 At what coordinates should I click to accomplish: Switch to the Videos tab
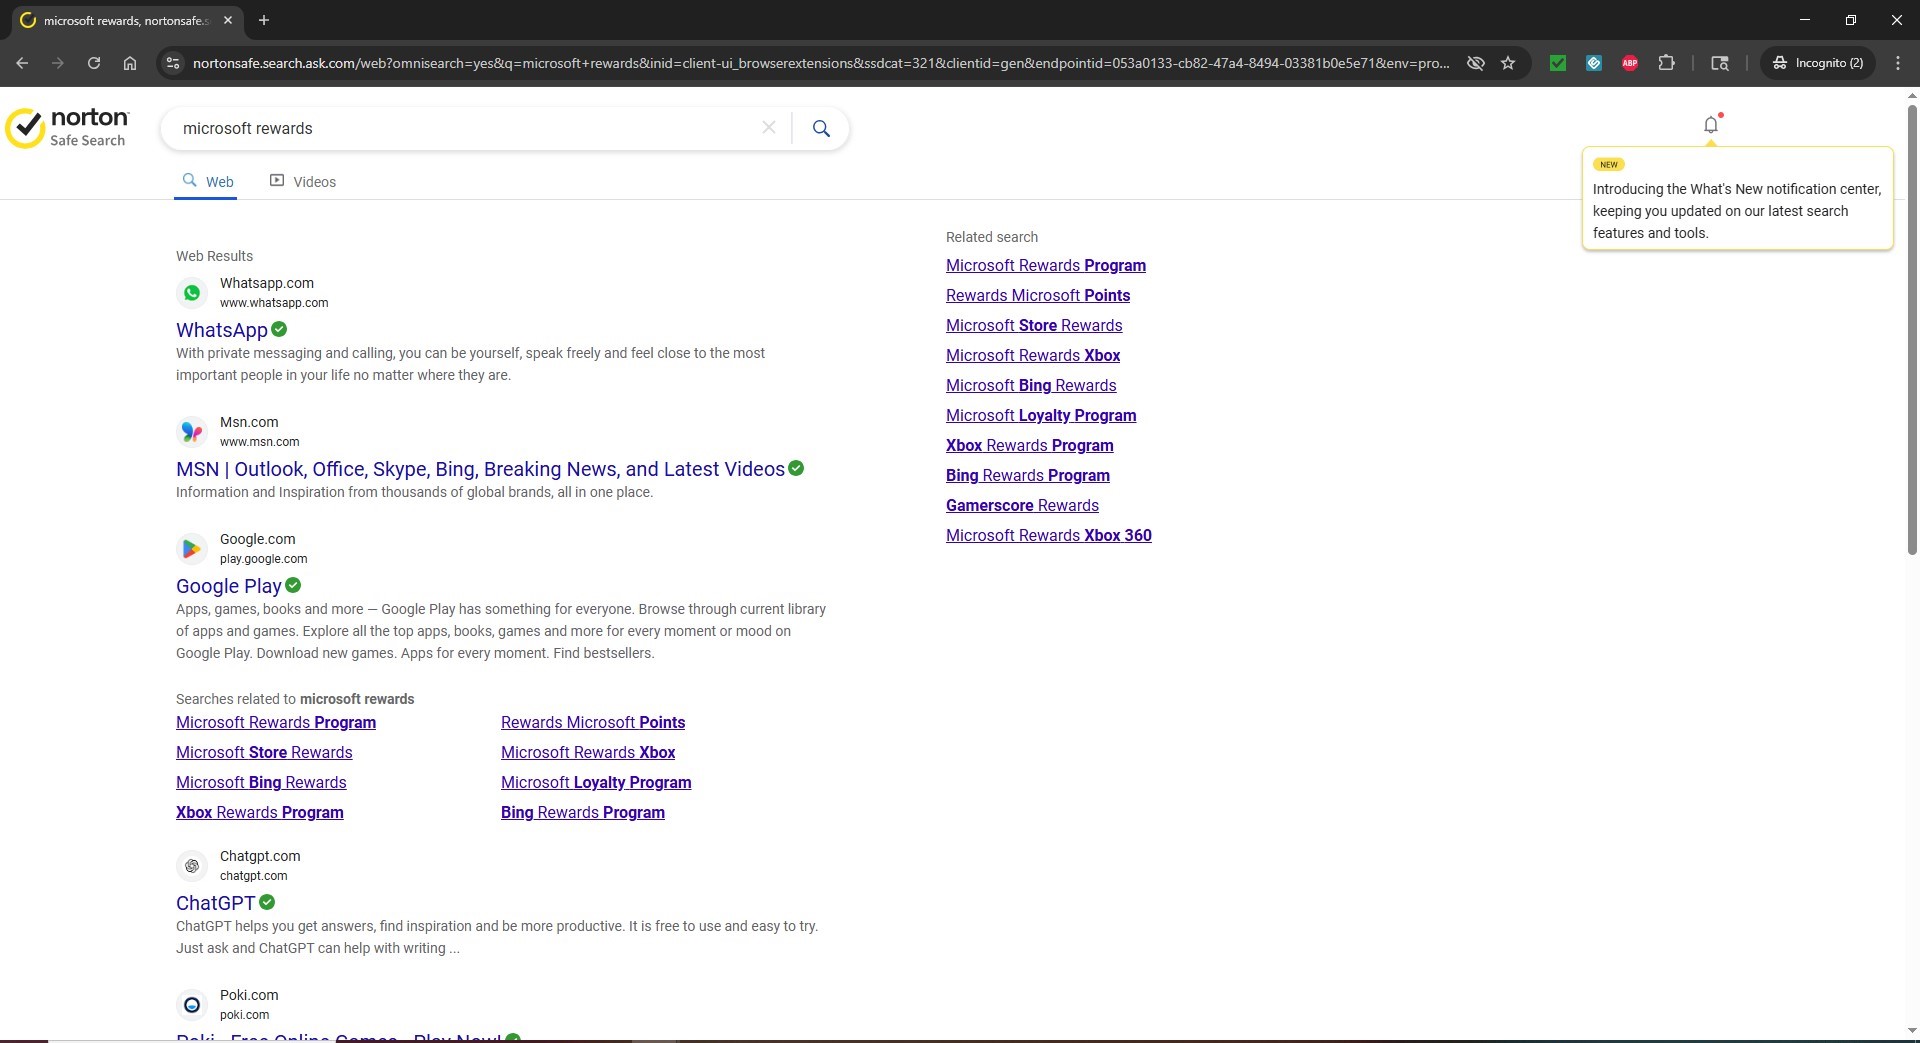(x=303, y=182)
